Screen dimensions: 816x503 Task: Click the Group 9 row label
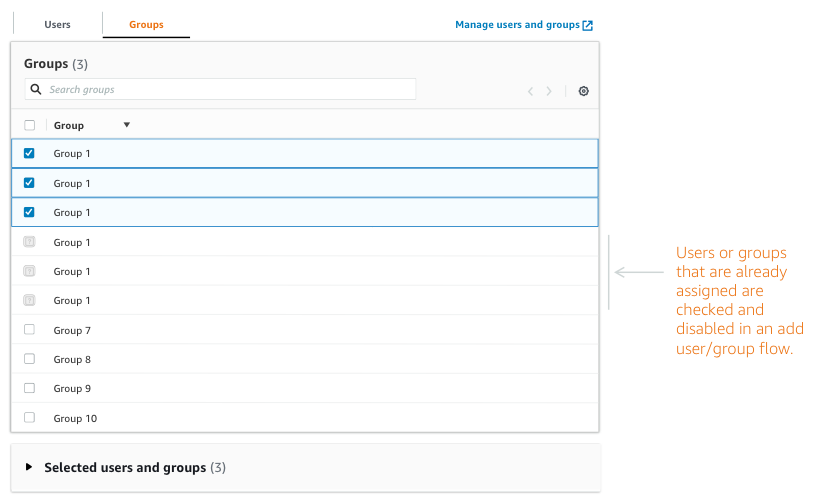point(72,388)
